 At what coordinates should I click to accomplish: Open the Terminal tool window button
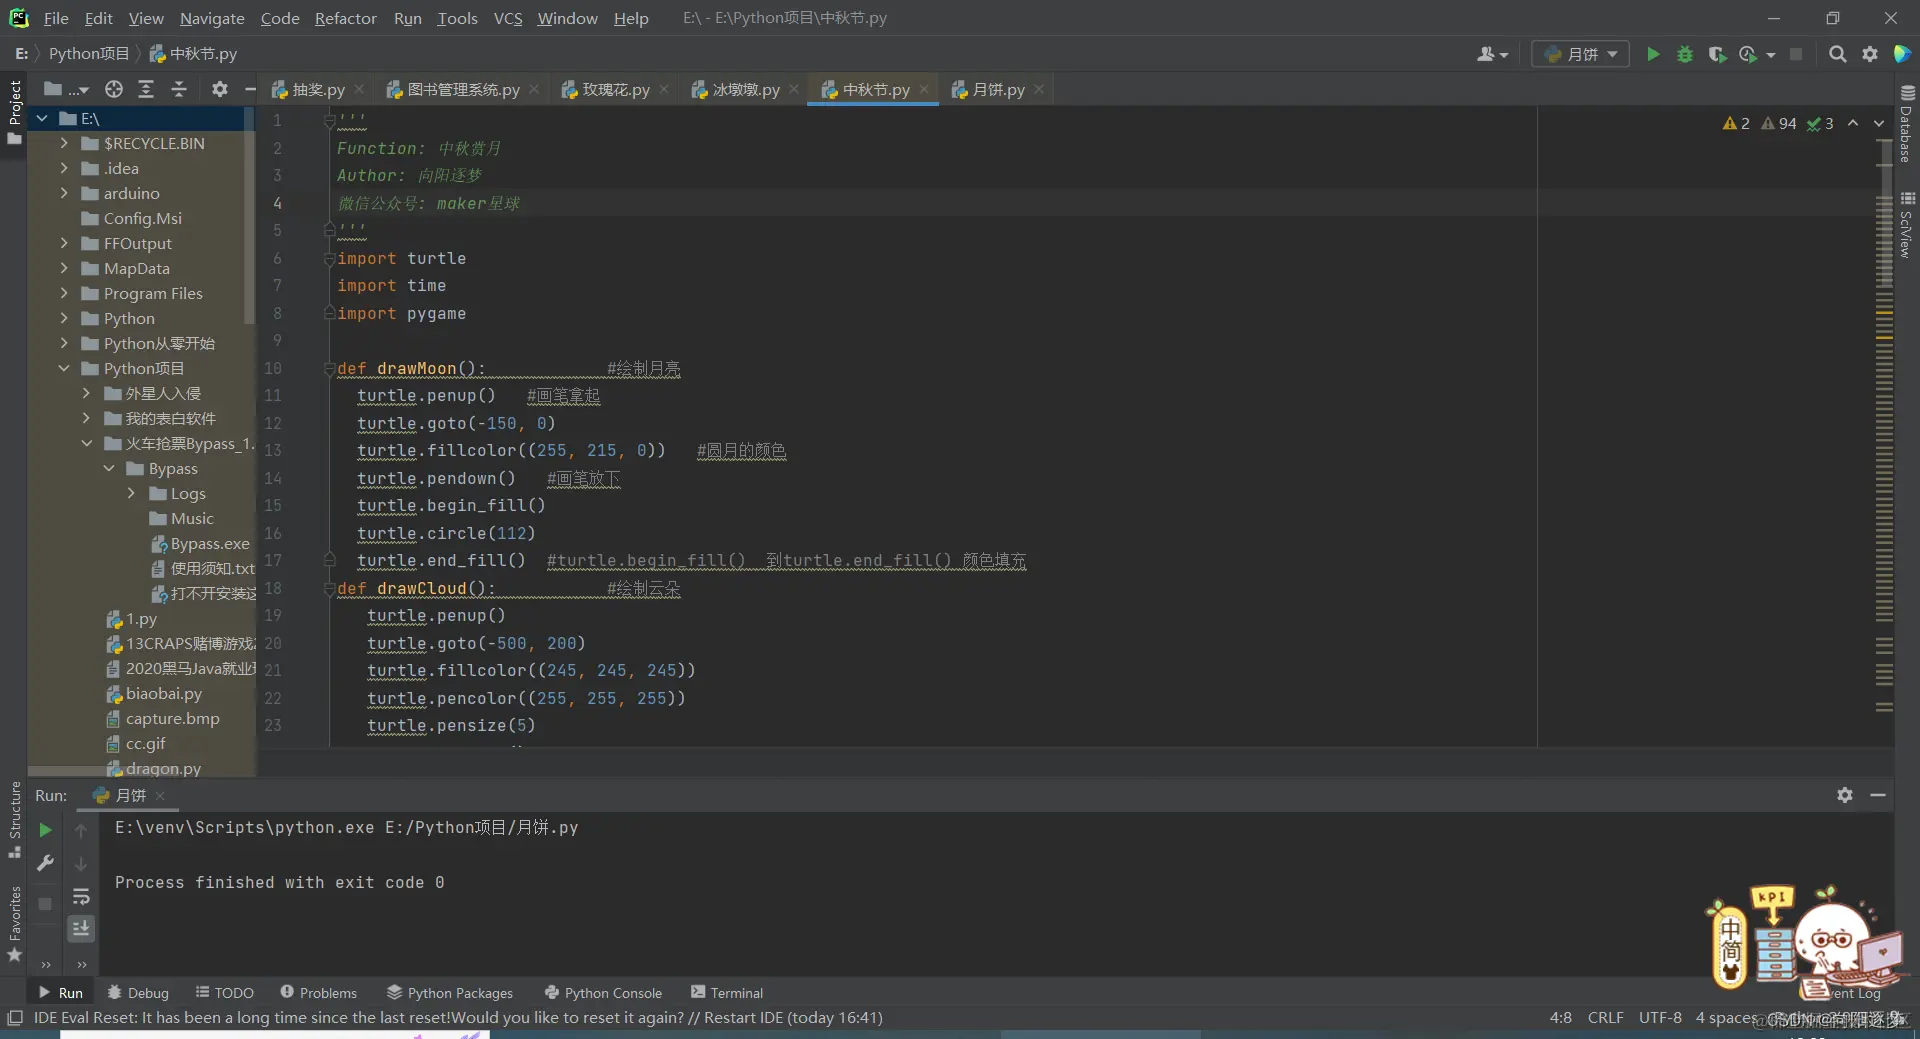click(x=727, y=993)
